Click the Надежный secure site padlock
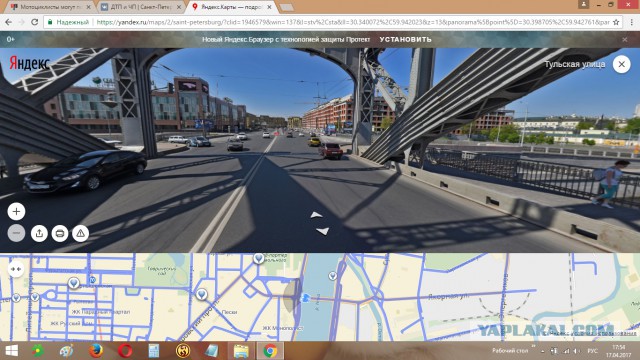640x360 pixels. (50, 22)
